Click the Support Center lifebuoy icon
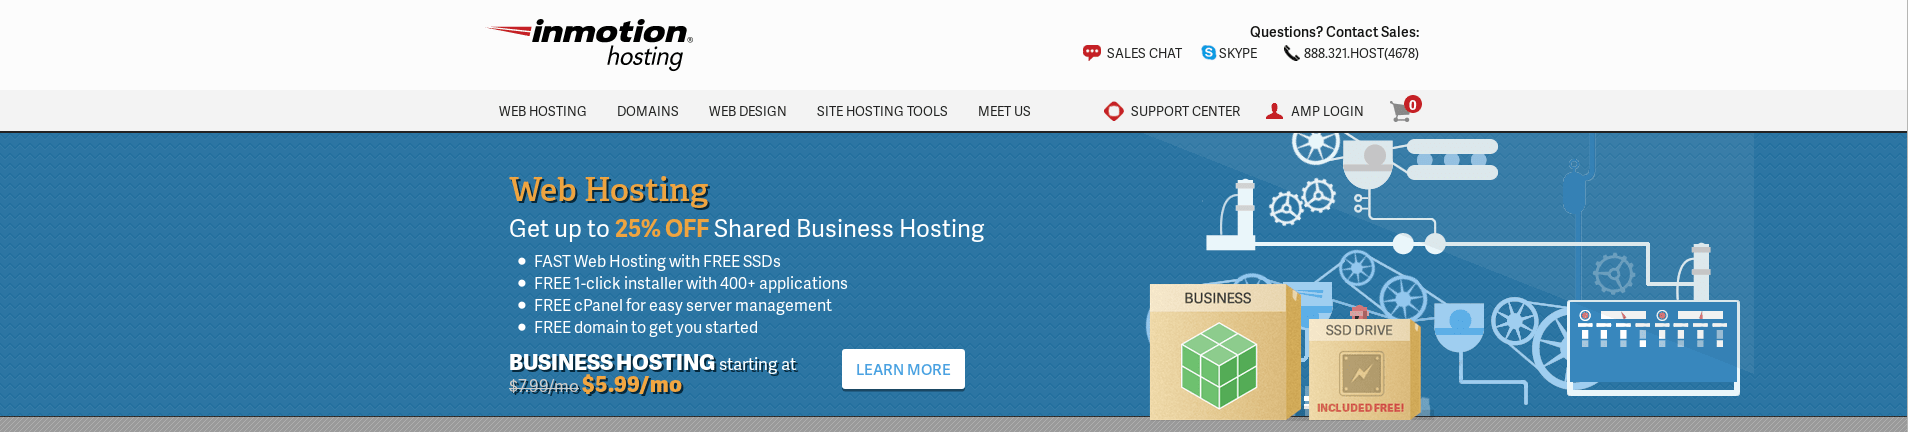 click(1113, 111)
